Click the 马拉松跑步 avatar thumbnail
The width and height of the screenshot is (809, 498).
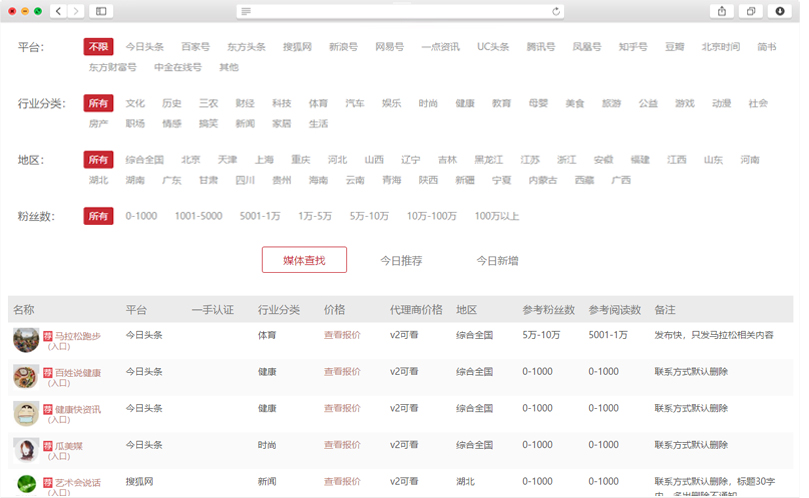[26, 339]
